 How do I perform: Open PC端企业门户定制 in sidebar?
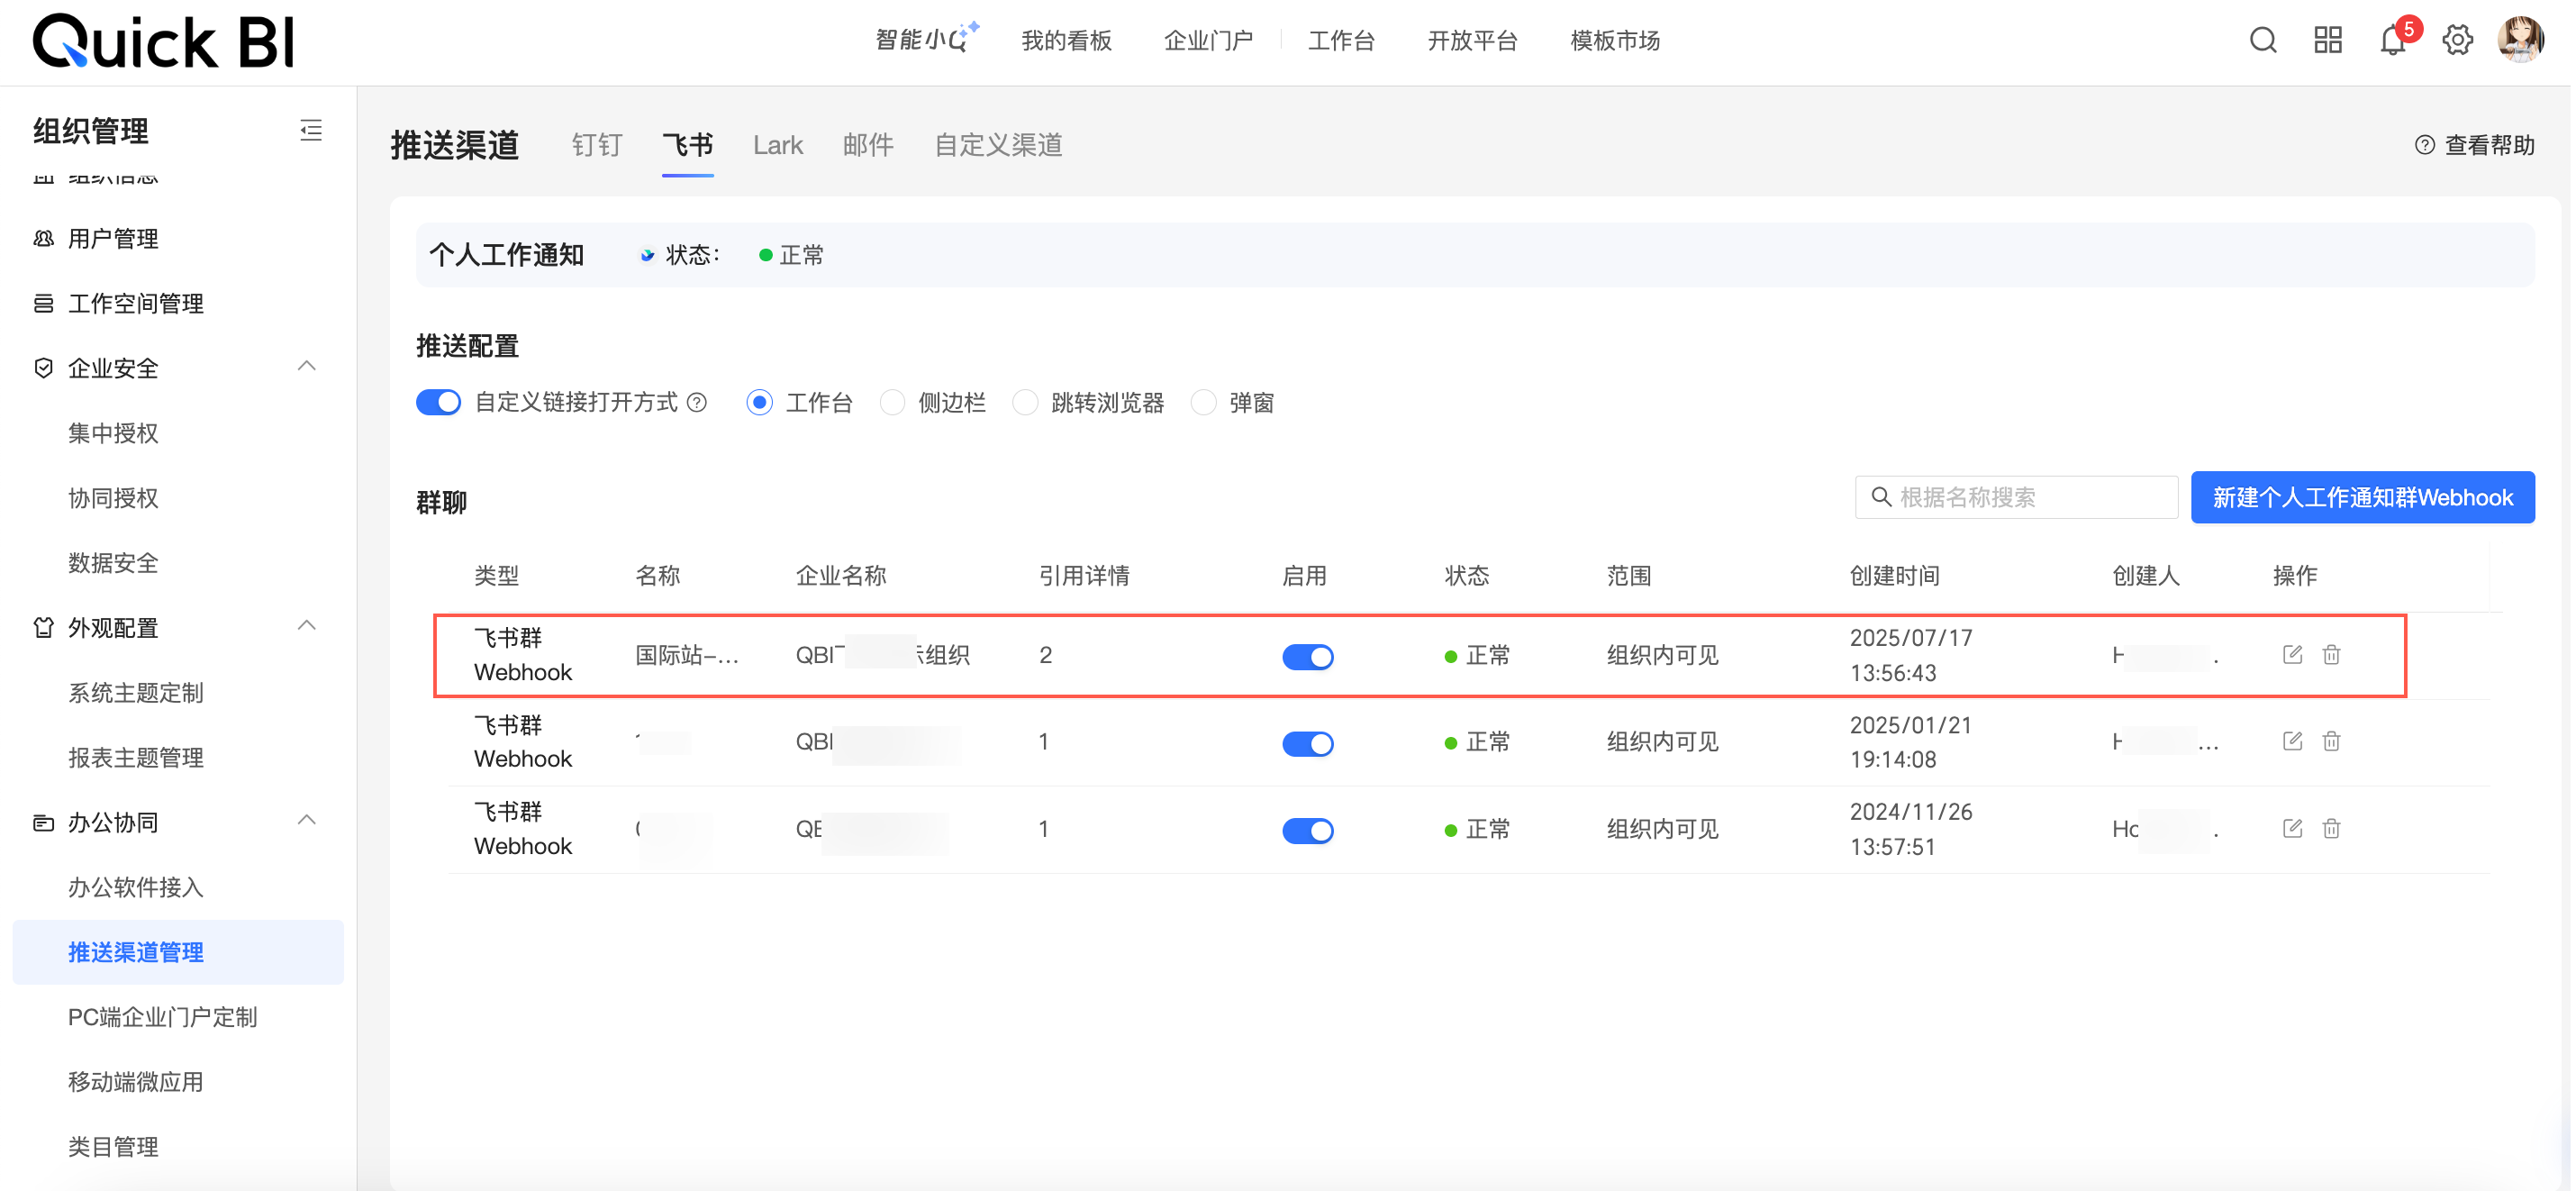point(163,1017)
